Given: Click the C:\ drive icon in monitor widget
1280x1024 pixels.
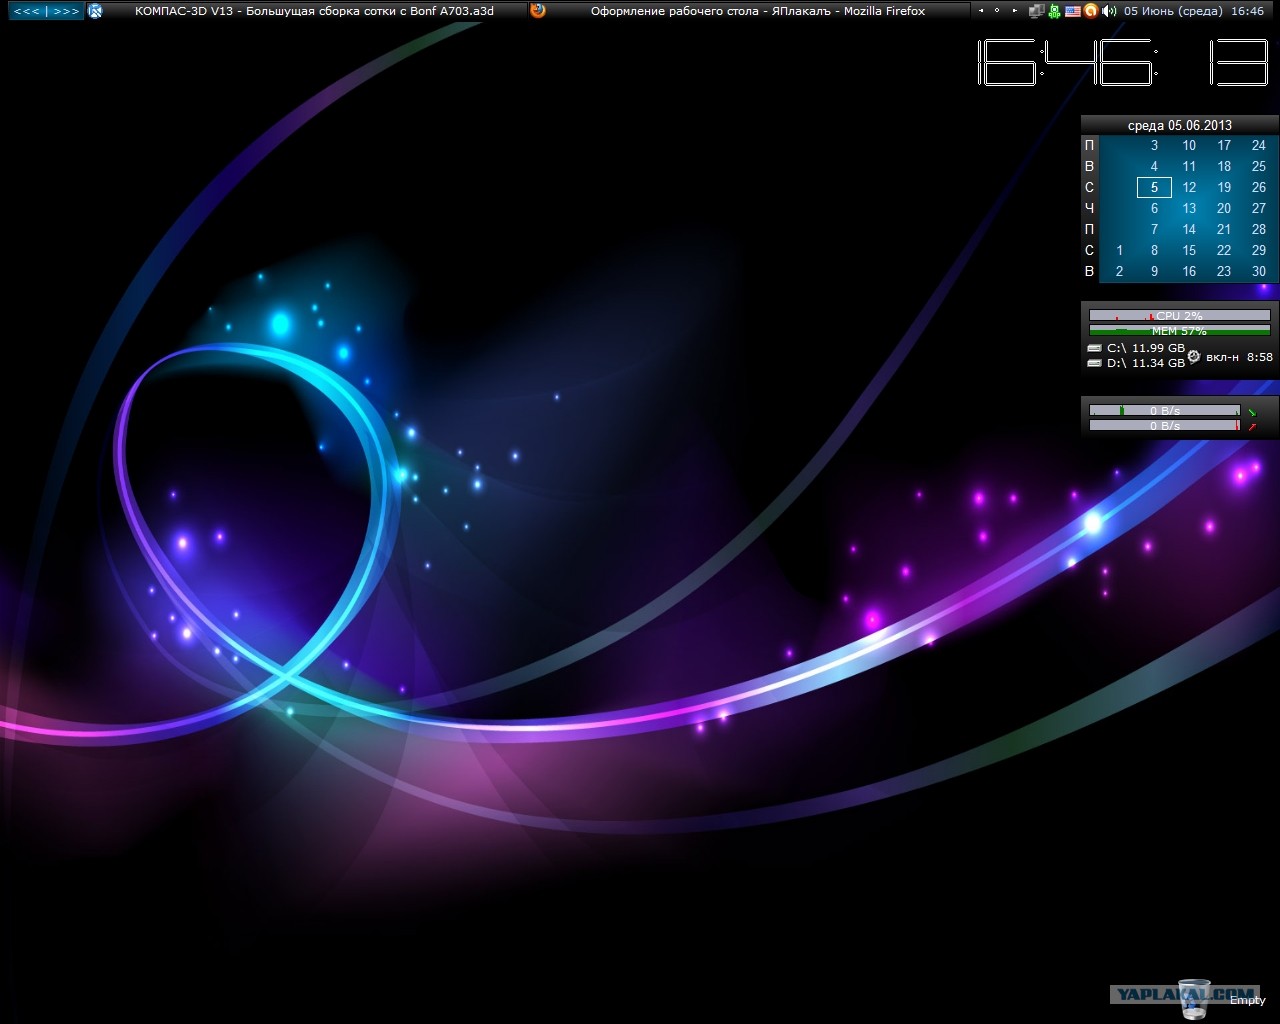Looking at the screenshot, I should point(1095,348).
